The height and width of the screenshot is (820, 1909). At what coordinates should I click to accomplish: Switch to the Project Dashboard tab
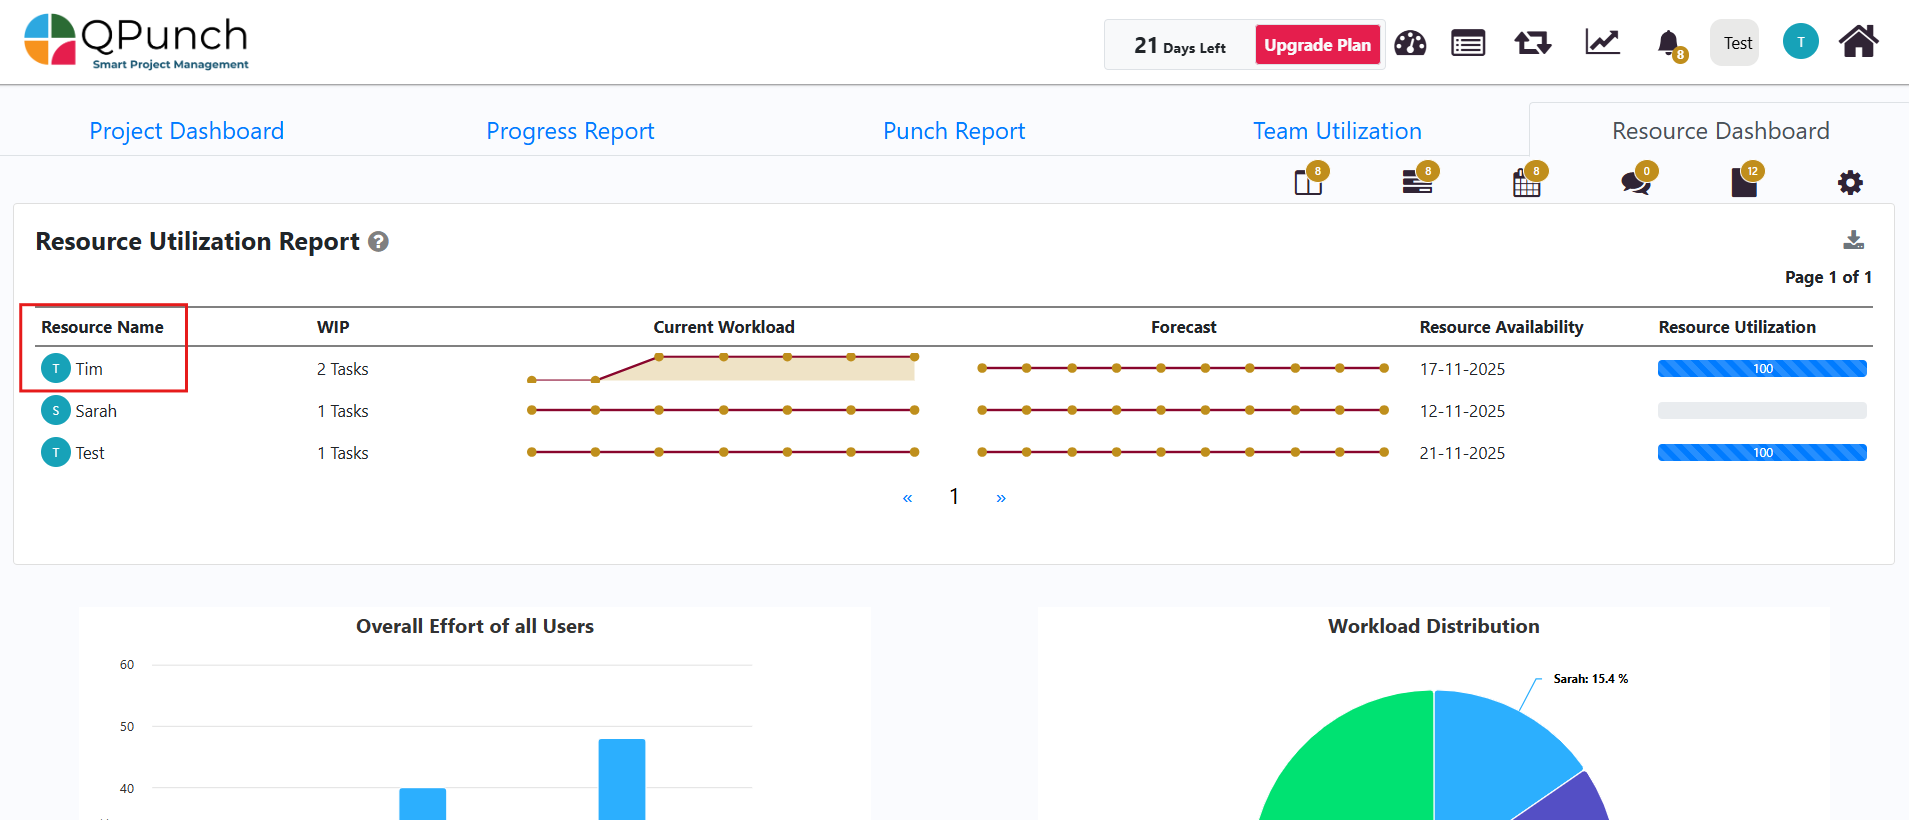tap(187, 131)
